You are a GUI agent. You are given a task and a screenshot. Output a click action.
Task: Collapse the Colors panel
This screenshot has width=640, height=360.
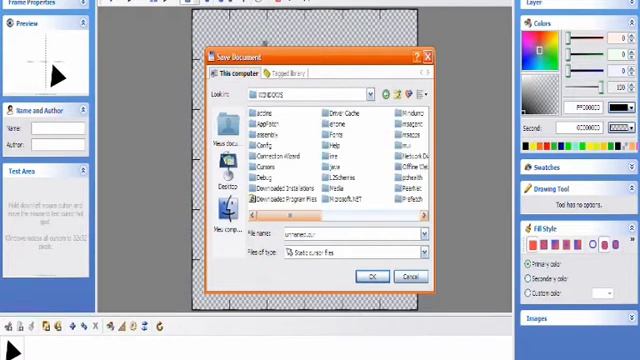pyautogui.click(x=631, y=22)
